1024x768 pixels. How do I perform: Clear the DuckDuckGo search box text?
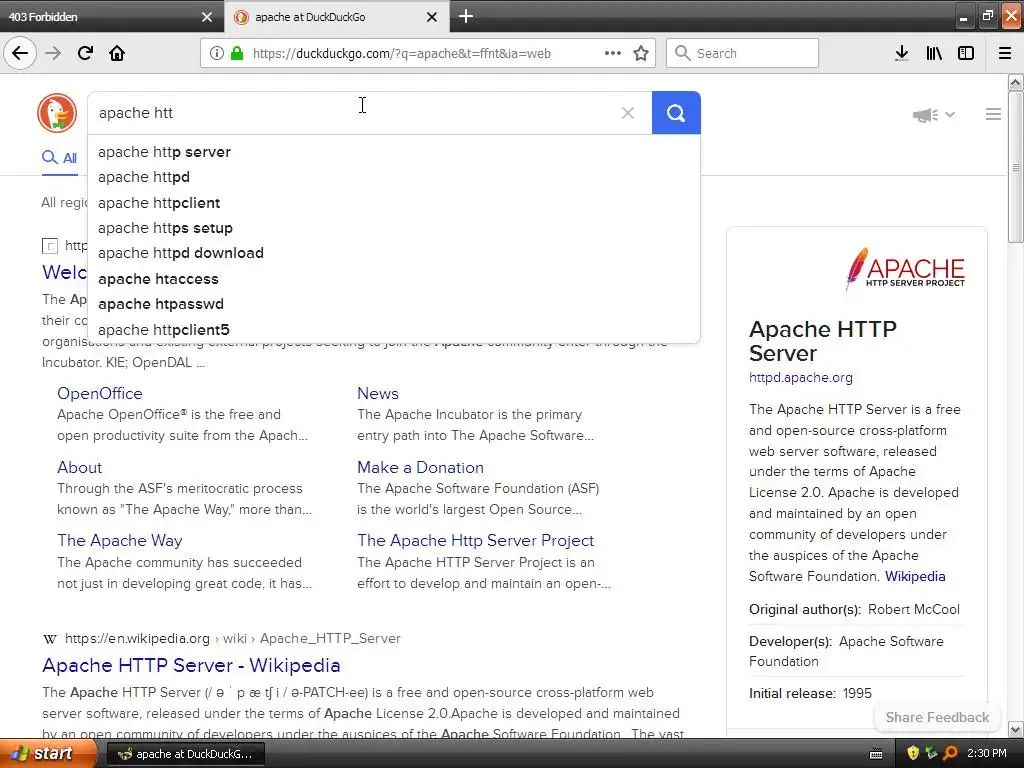tap(628, 113)
